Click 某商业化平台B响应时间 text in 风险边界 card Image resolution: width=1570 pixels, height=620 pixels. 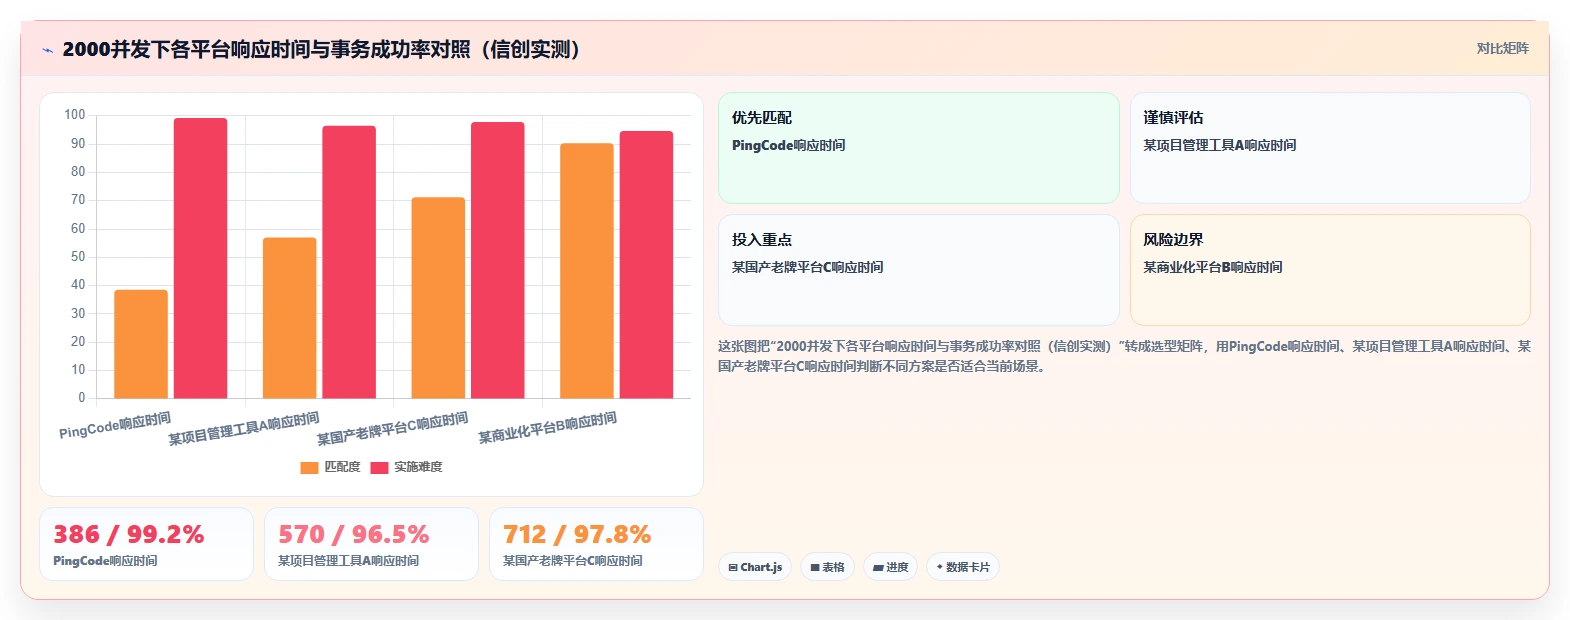(x=1213, y=267)
